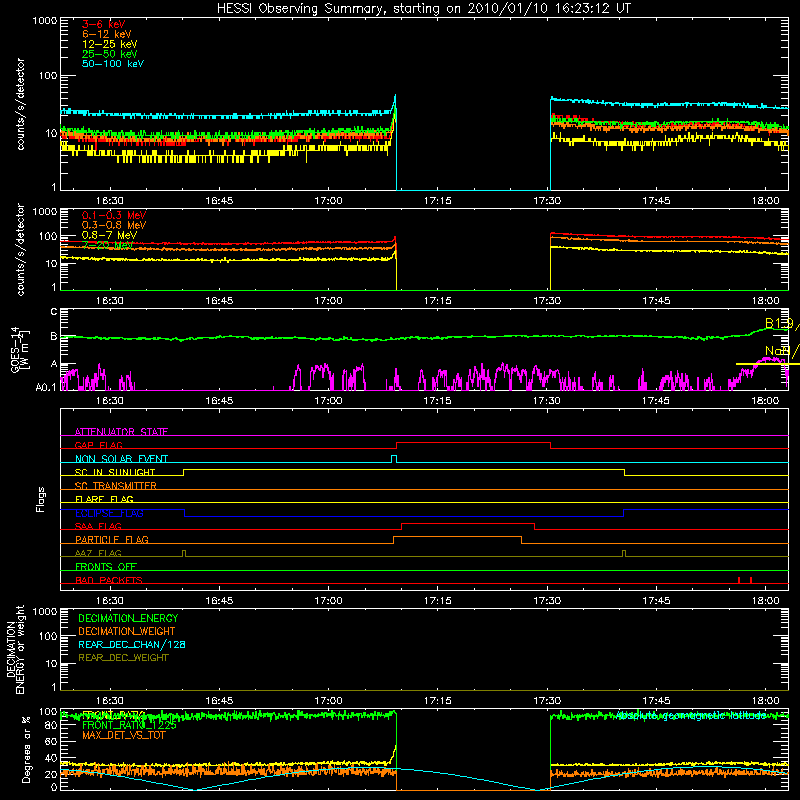Click the NON_SOLAR_EVENT pulse marker near 17:09
Image resolution: width=800 pixels, height=800 pixels.
coord(394,459)
